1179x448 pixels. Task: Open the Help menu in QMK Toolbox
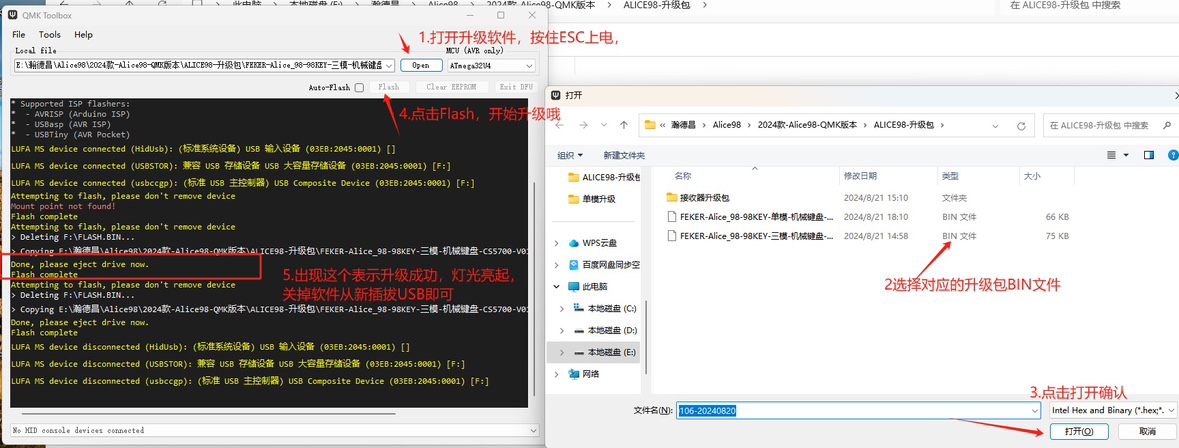click(83, 34)
